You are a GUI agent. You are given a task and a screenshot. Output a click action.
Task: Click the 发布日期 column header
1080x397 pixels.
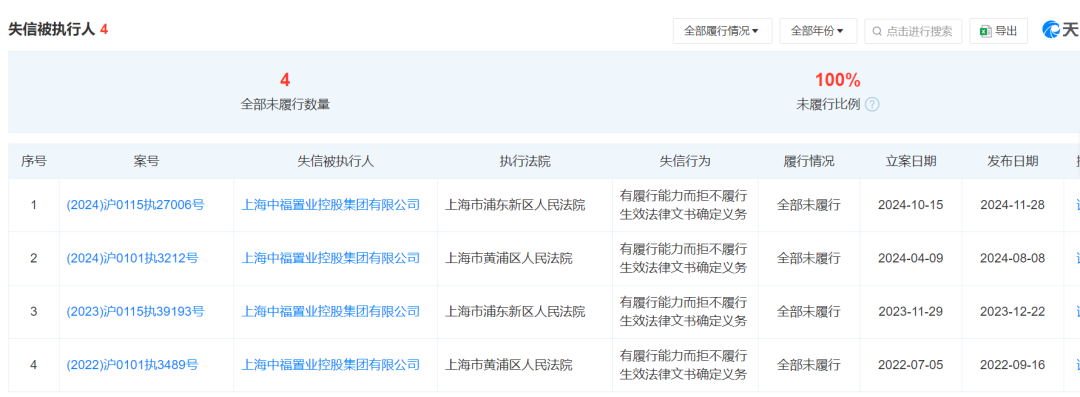pyautogui.click(x=1012, y=161)
